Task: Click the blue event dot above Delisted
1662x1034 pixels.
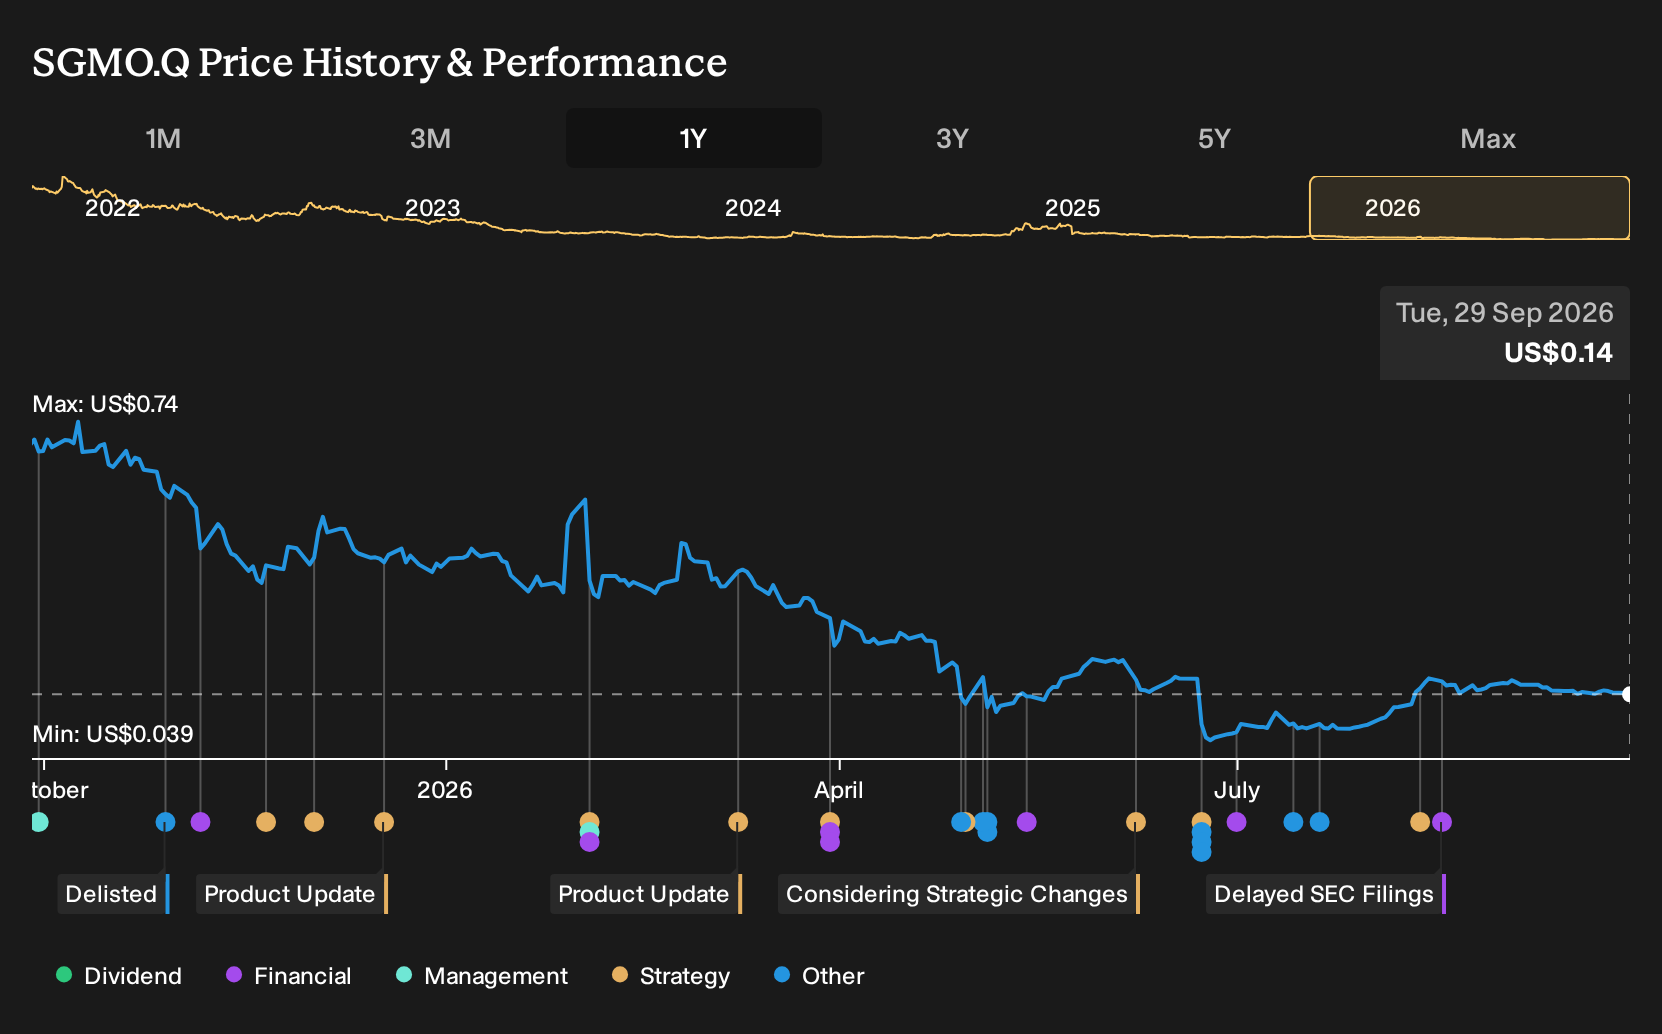Action: 166,822
